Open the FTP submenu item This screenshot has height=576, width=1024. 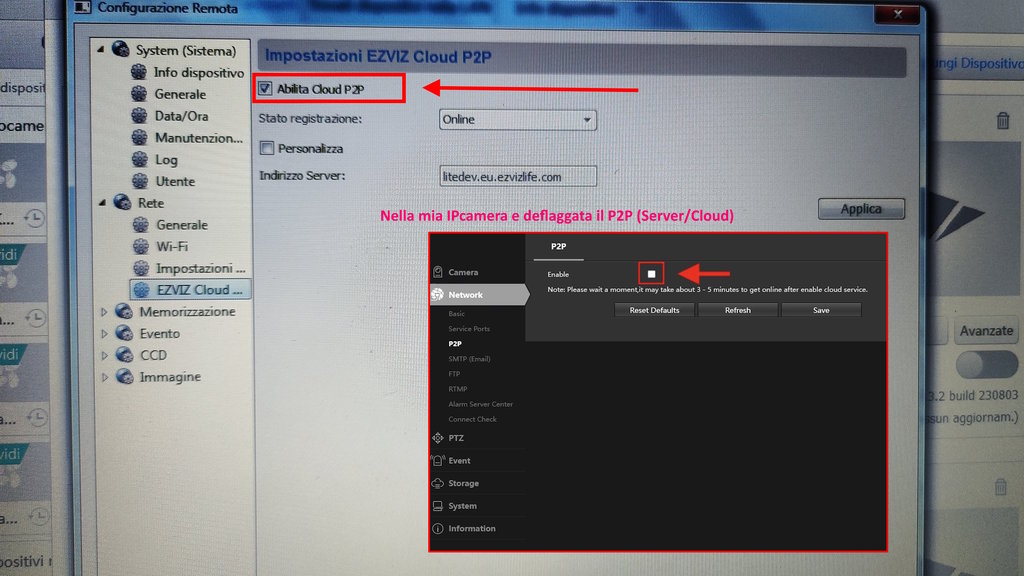(454, 374)
